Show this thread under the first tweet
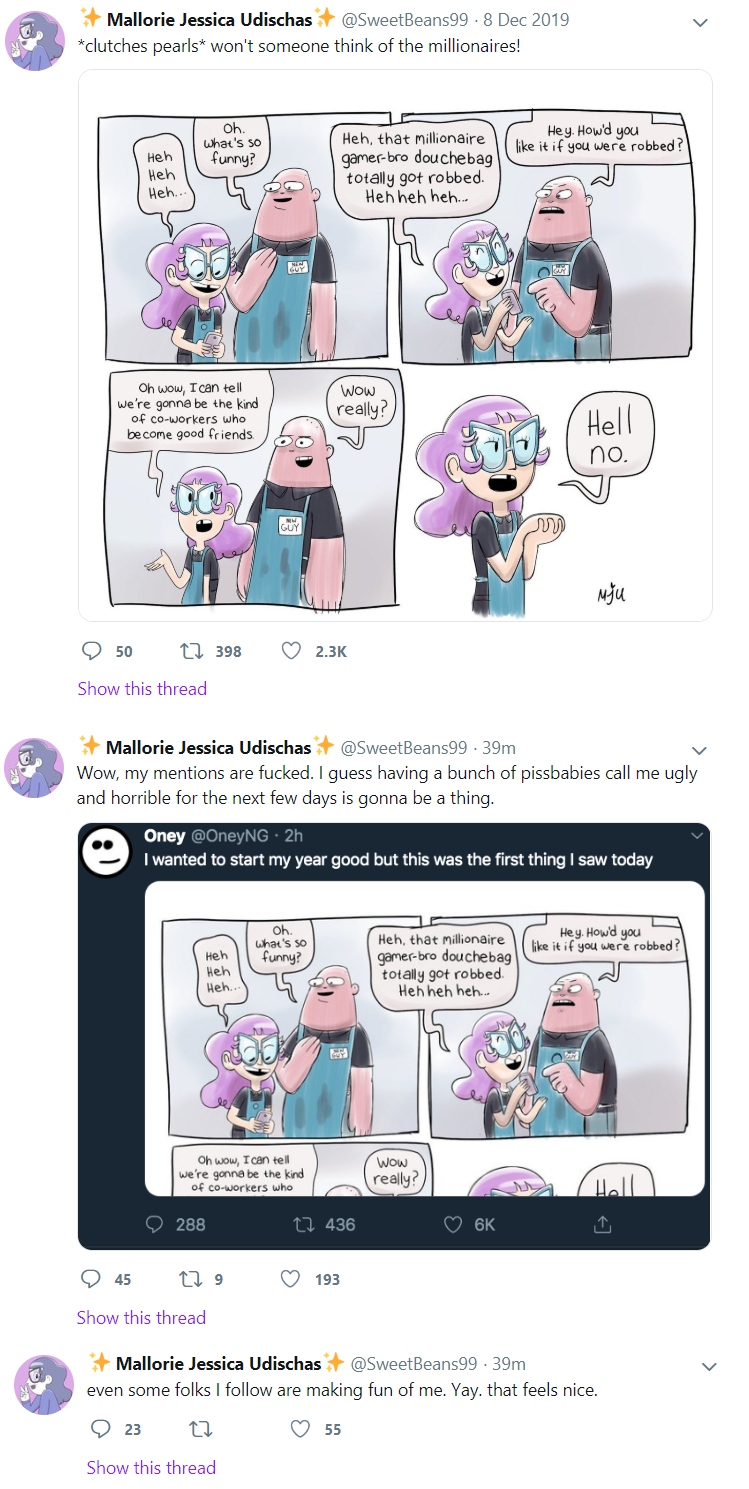This screenshot has width=749, height=1489. [x=142, y=688]
